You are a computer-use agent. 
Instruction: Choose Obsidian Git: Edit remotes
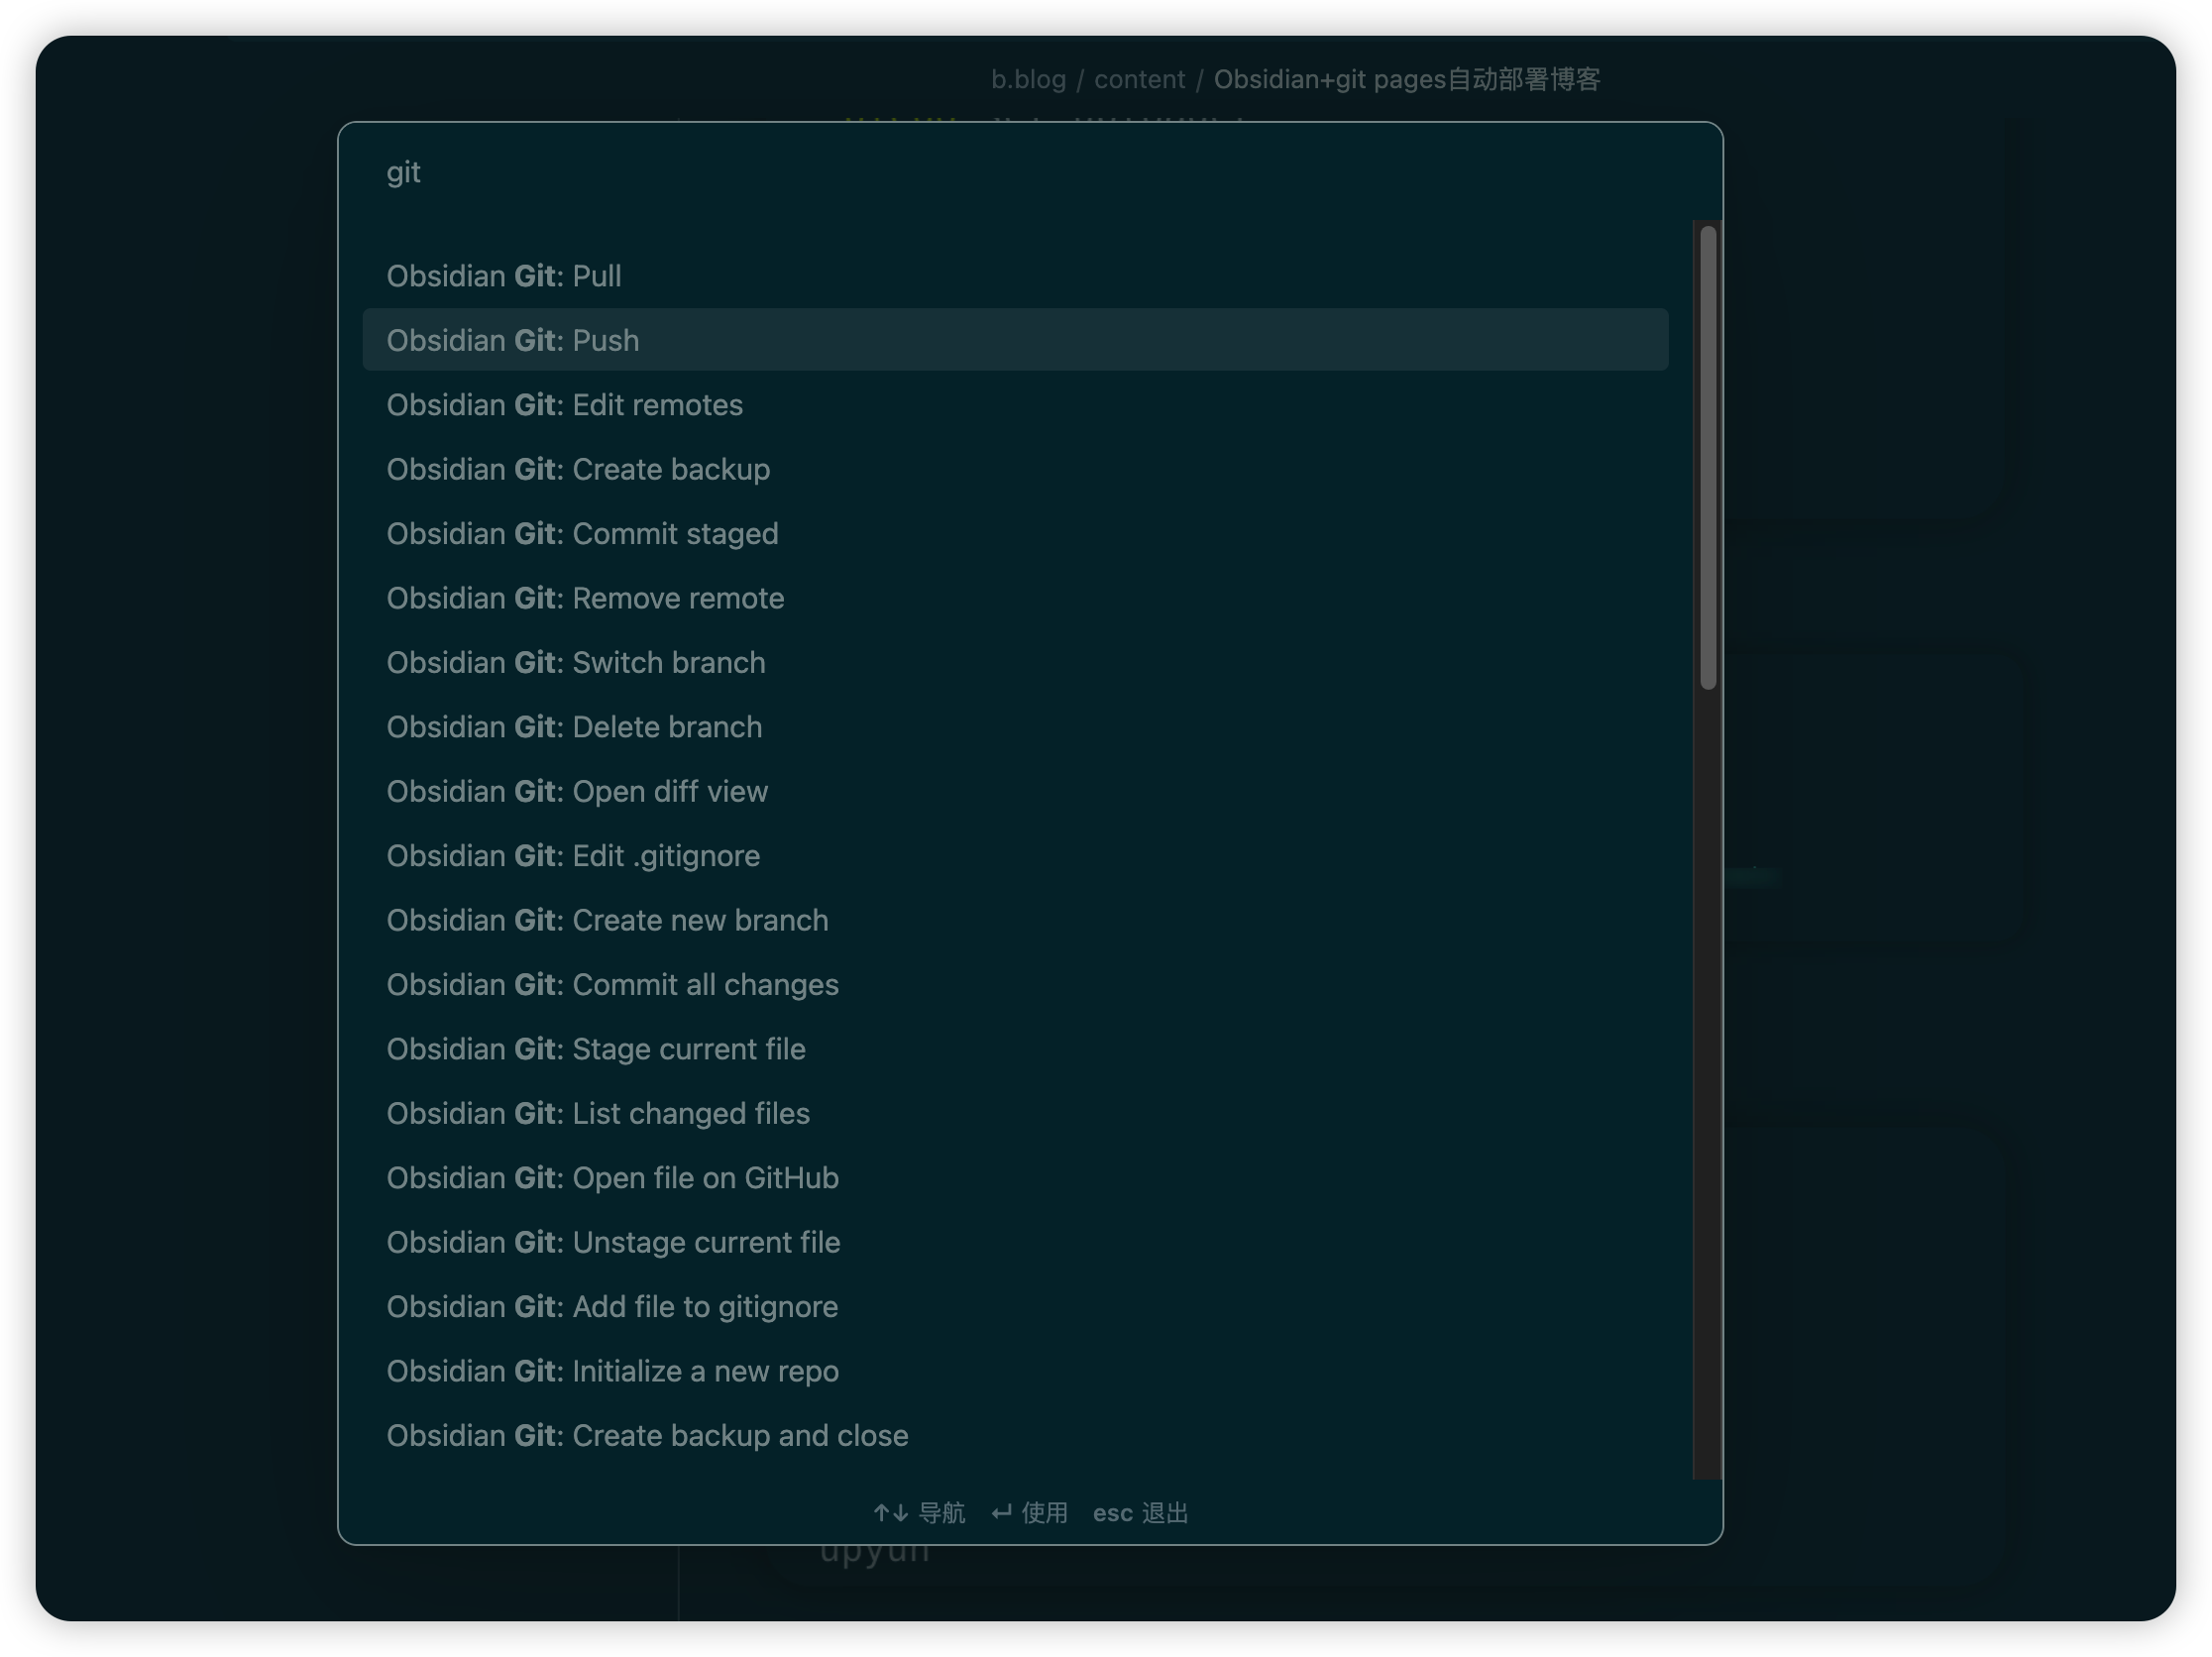[565, 405]
